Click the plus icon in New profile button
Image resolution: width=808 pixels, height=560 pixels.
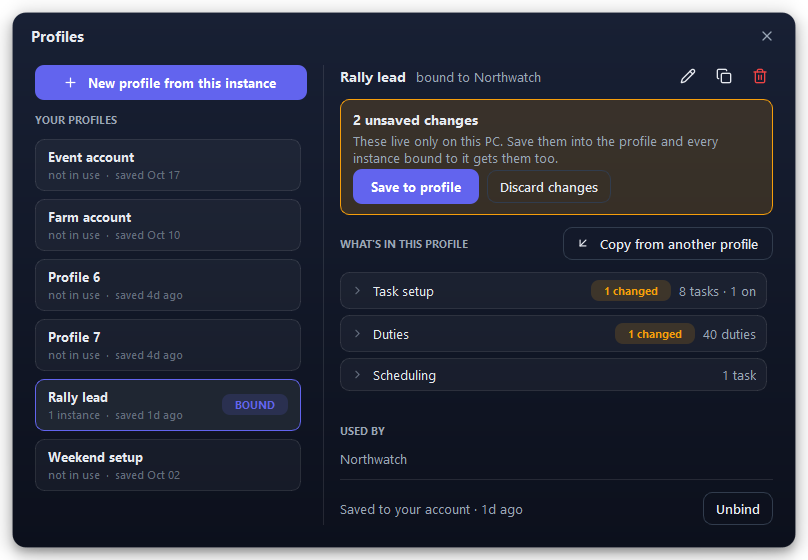tap(71, 83)
